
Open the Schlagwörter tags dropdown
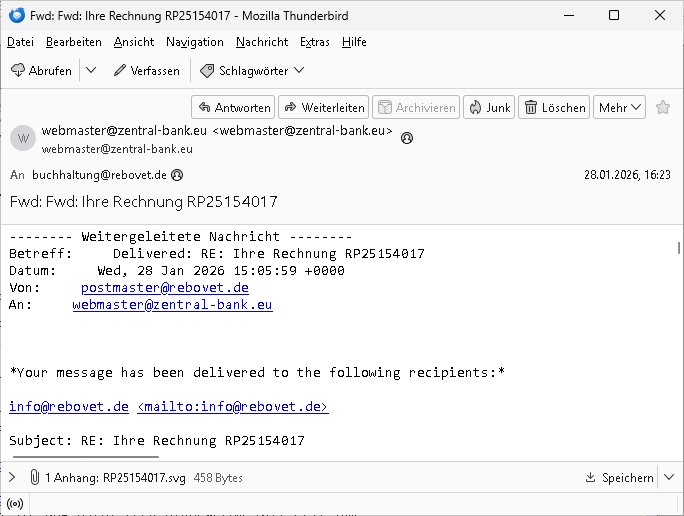(x=252, y=70)
